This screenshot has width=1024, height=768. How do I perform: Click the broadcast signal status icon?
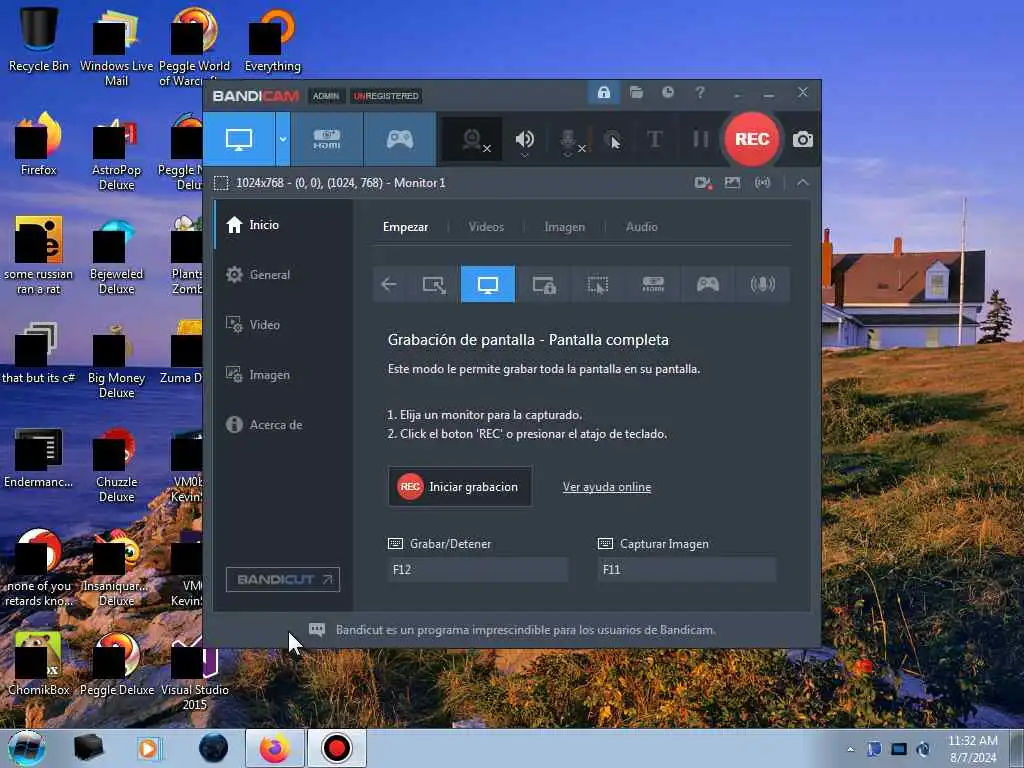point(762,183)
